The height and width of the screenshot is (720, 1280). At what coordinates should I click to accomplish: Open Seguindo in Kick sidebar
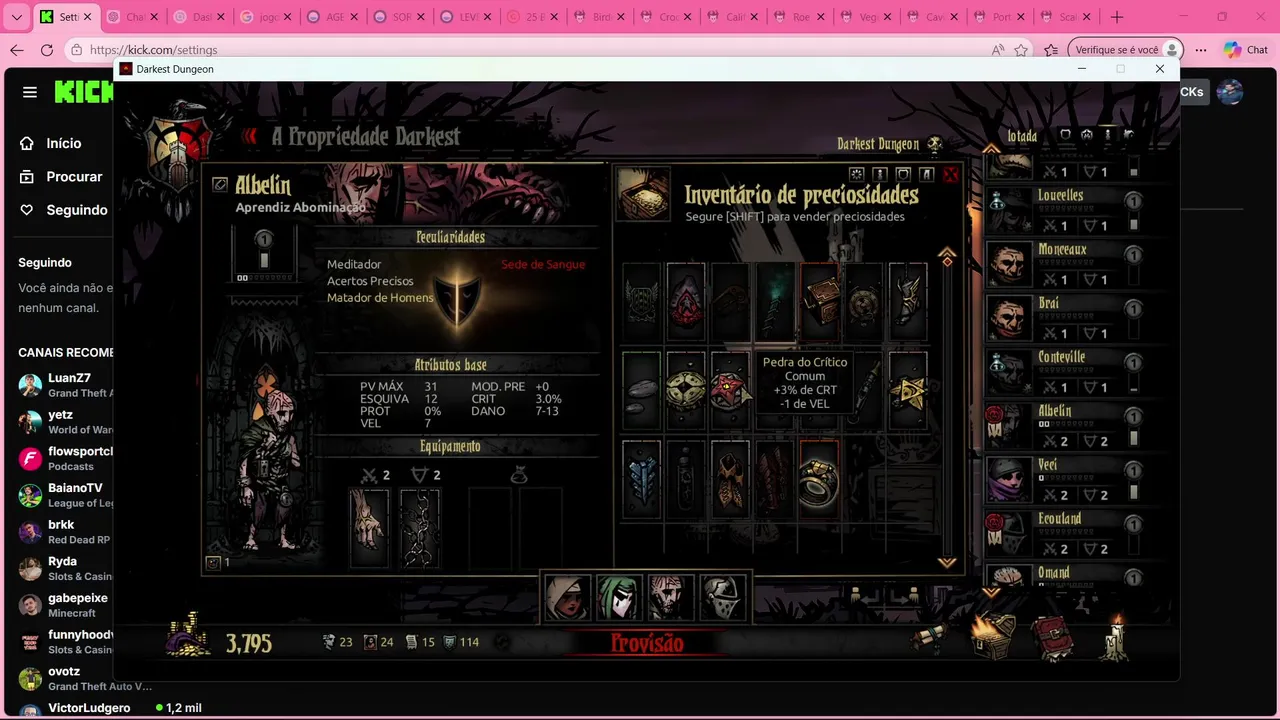click(x=63, y=210)
